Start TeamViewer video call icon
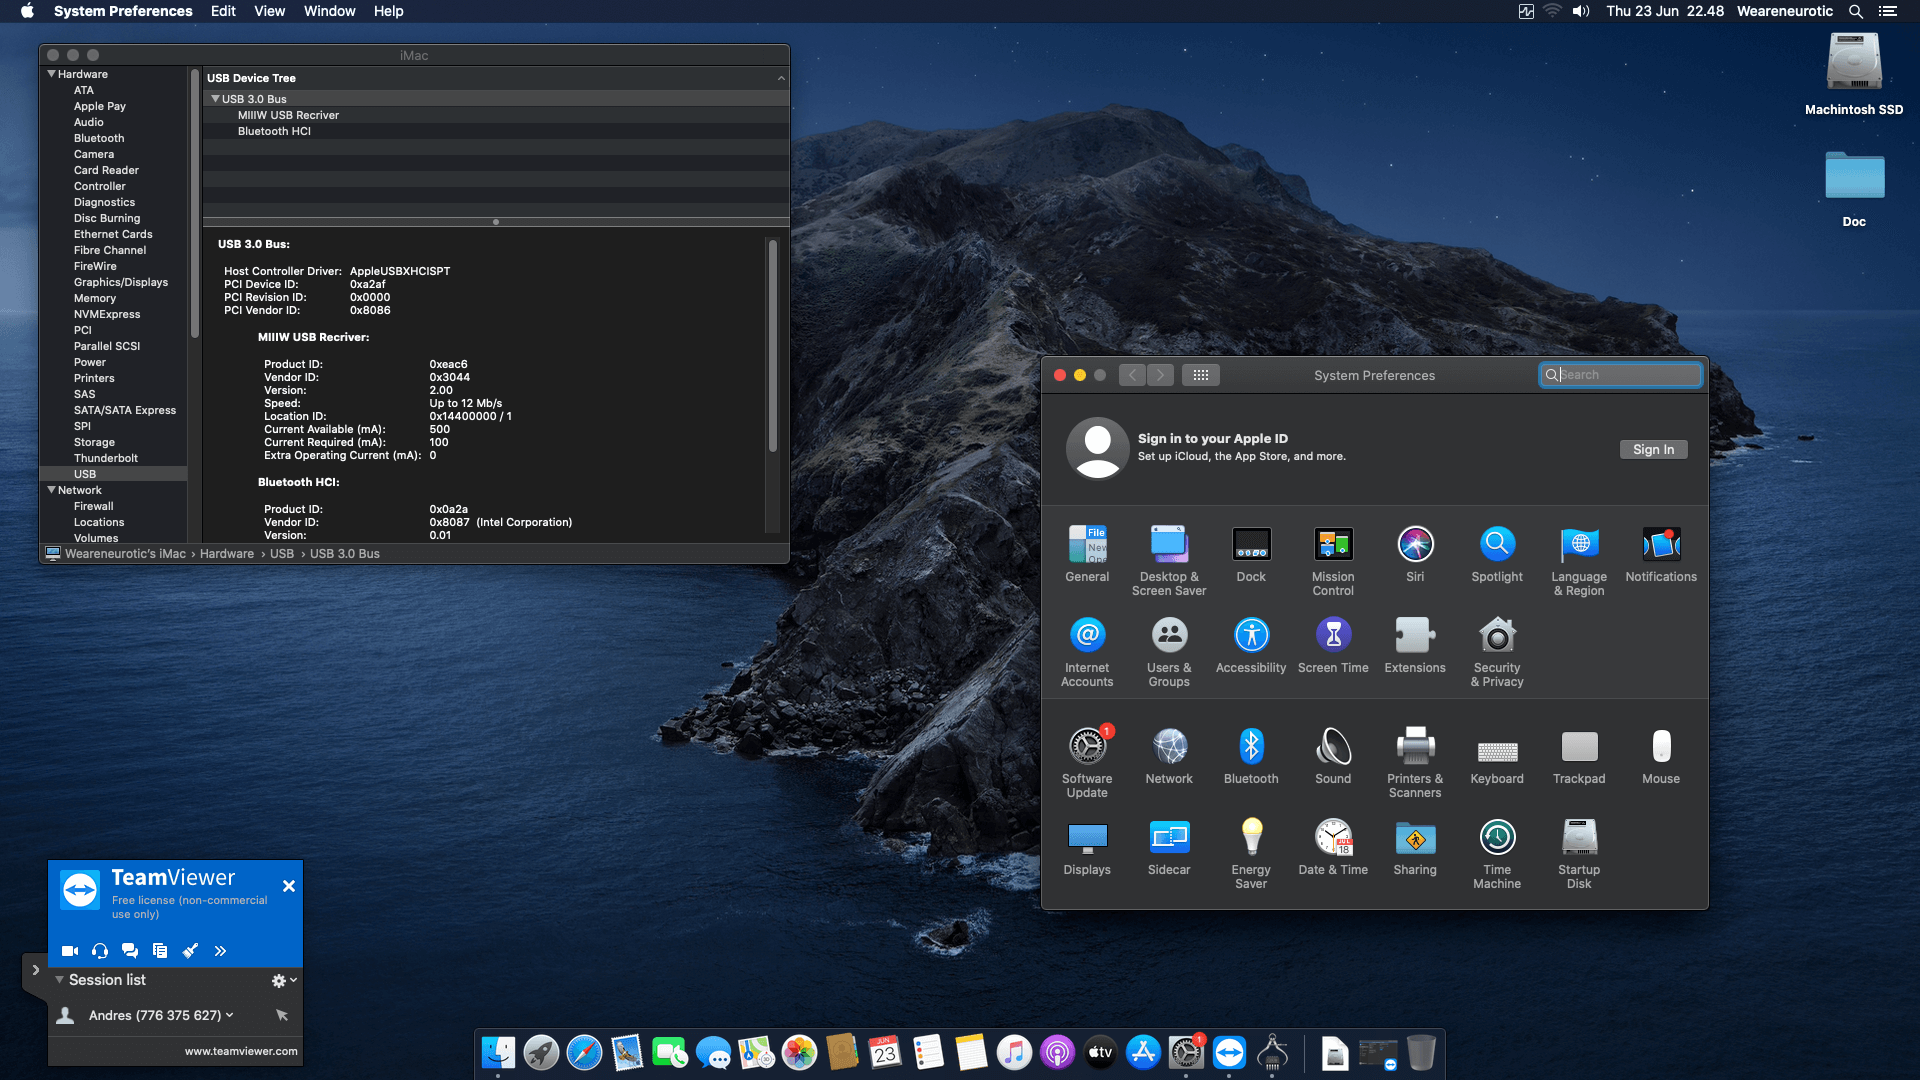The width and height of the screenshot is (1920, 1080). click(70, 951)
